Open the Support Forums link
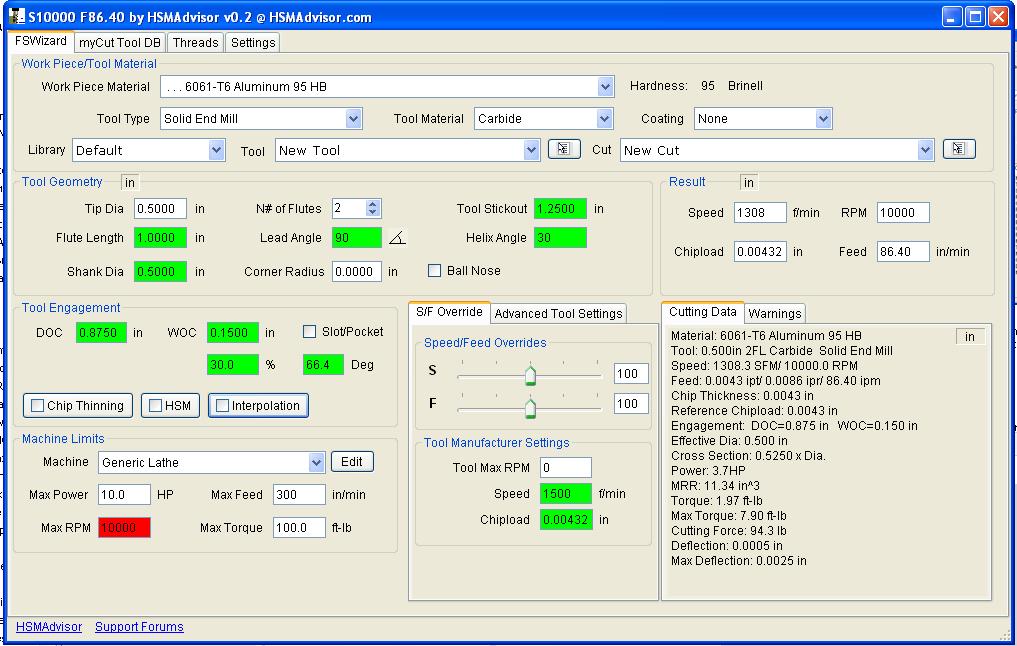The height and width of the screenshot is (646, 1017). tap(139, 627)
